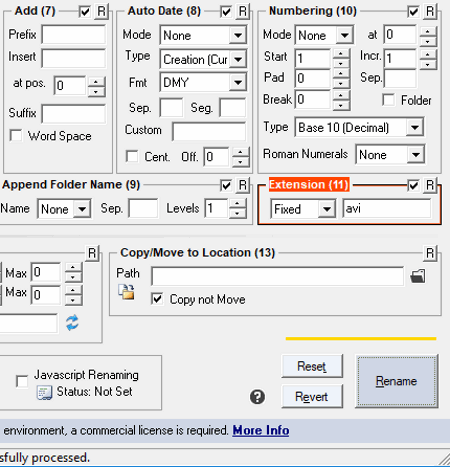Open the Extension Fixed dropdown

(303, 209)
